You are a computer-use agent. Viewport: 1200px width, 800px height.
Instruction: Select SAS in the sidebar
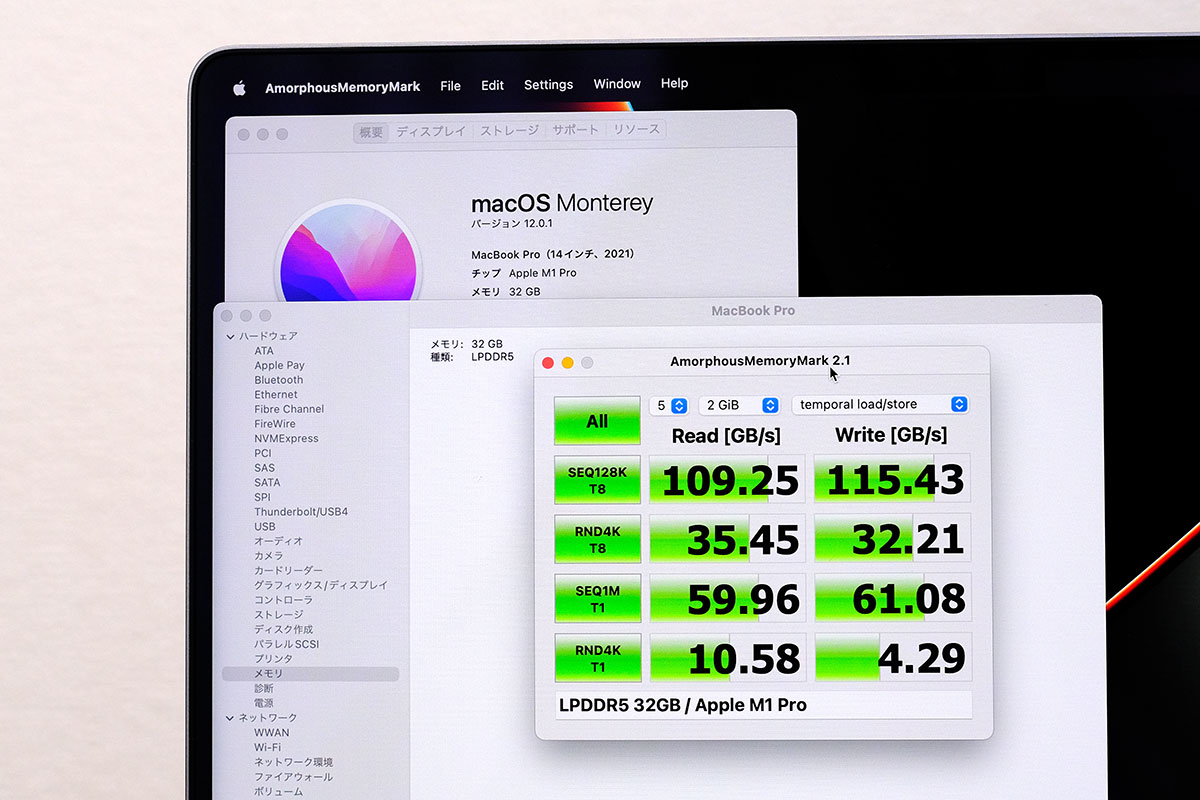(264, 468)
